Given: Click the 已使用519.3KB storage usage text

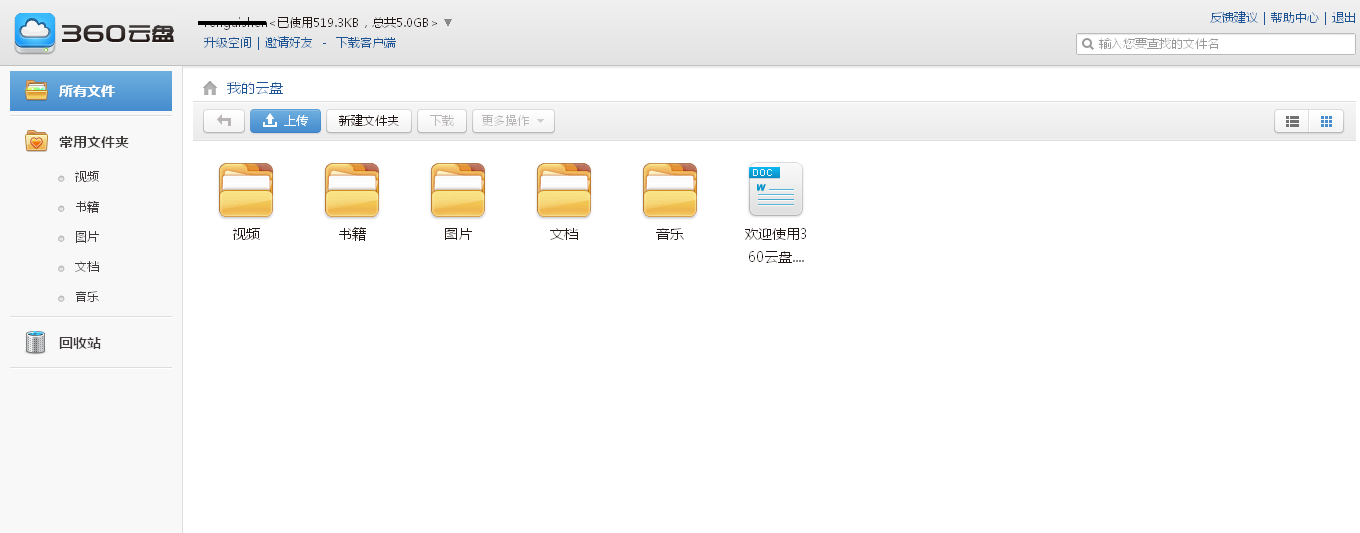Looking at the screenshot, I should tap(317, 22).
